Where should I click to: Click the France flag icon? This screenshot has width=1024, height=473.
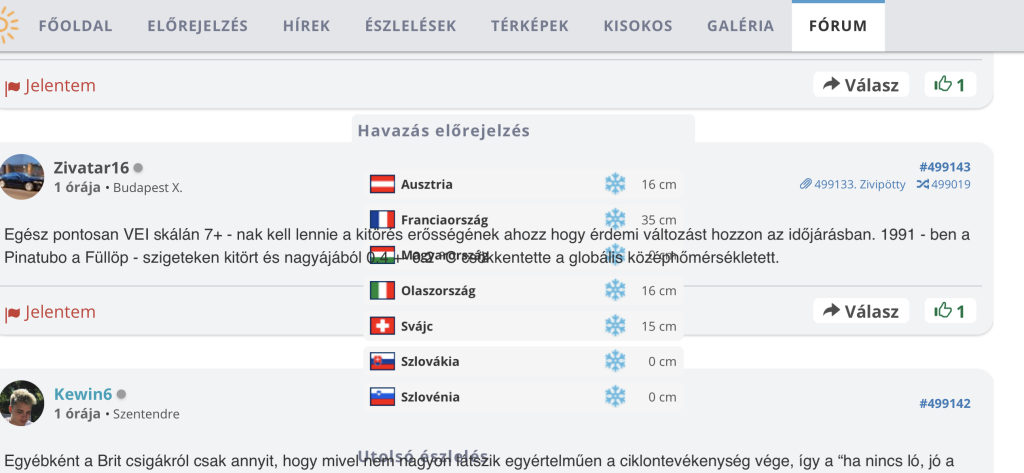pos(382,219)
